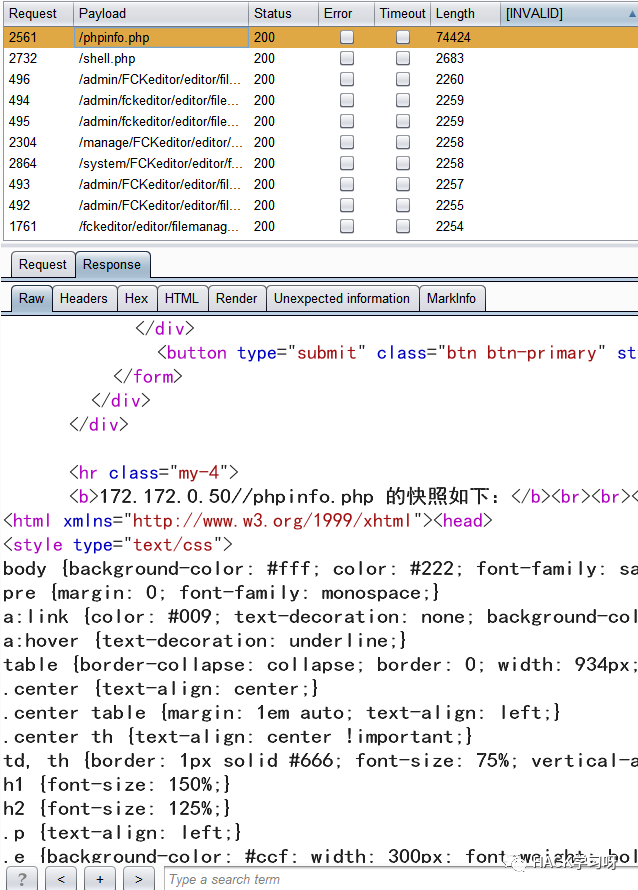Click the length value 74424
The height and width of the screenshot is (890, 638).
pos(453,37)
